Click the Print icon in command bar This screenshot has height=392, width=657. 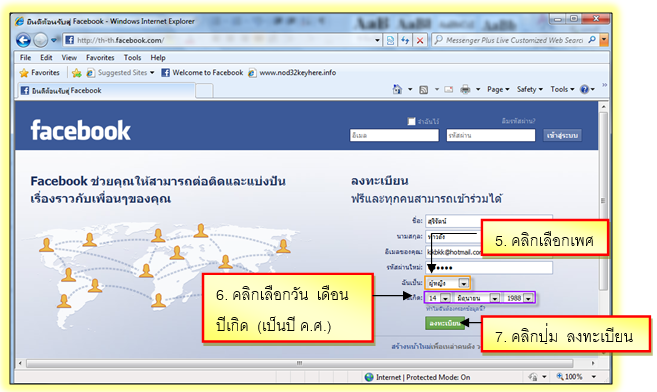pyautogui.click(x=465, y=89)
